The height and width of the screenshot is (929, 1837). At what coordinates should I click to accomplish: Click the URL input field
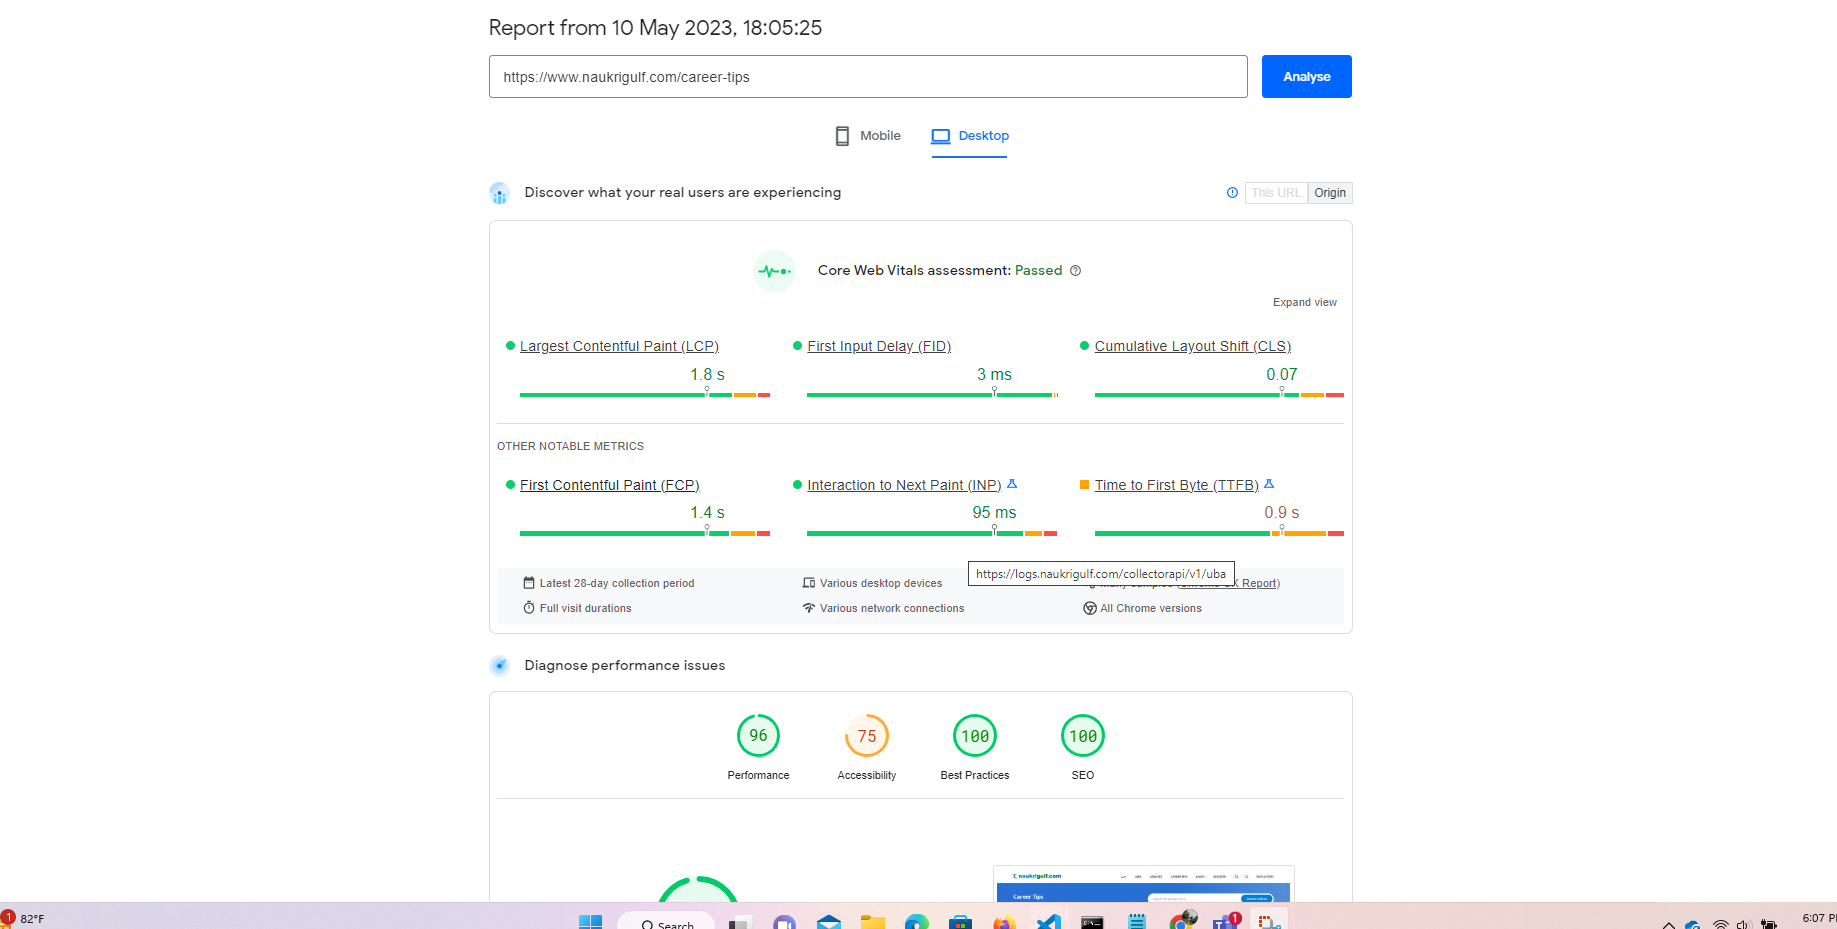click(867, 77)
